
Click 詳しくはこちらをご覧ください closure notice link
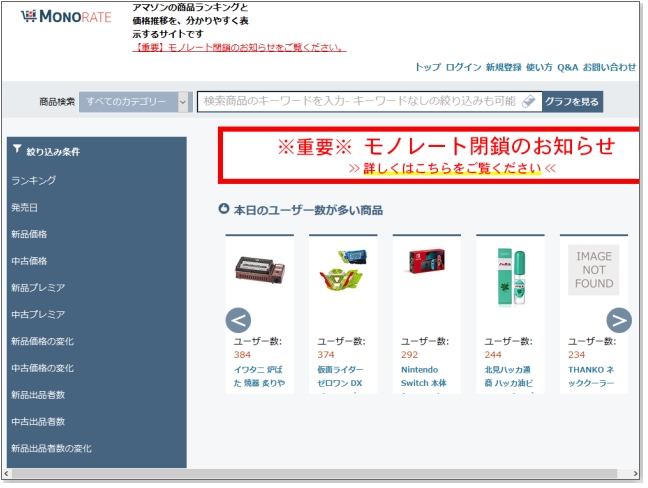tap(453, 168)
